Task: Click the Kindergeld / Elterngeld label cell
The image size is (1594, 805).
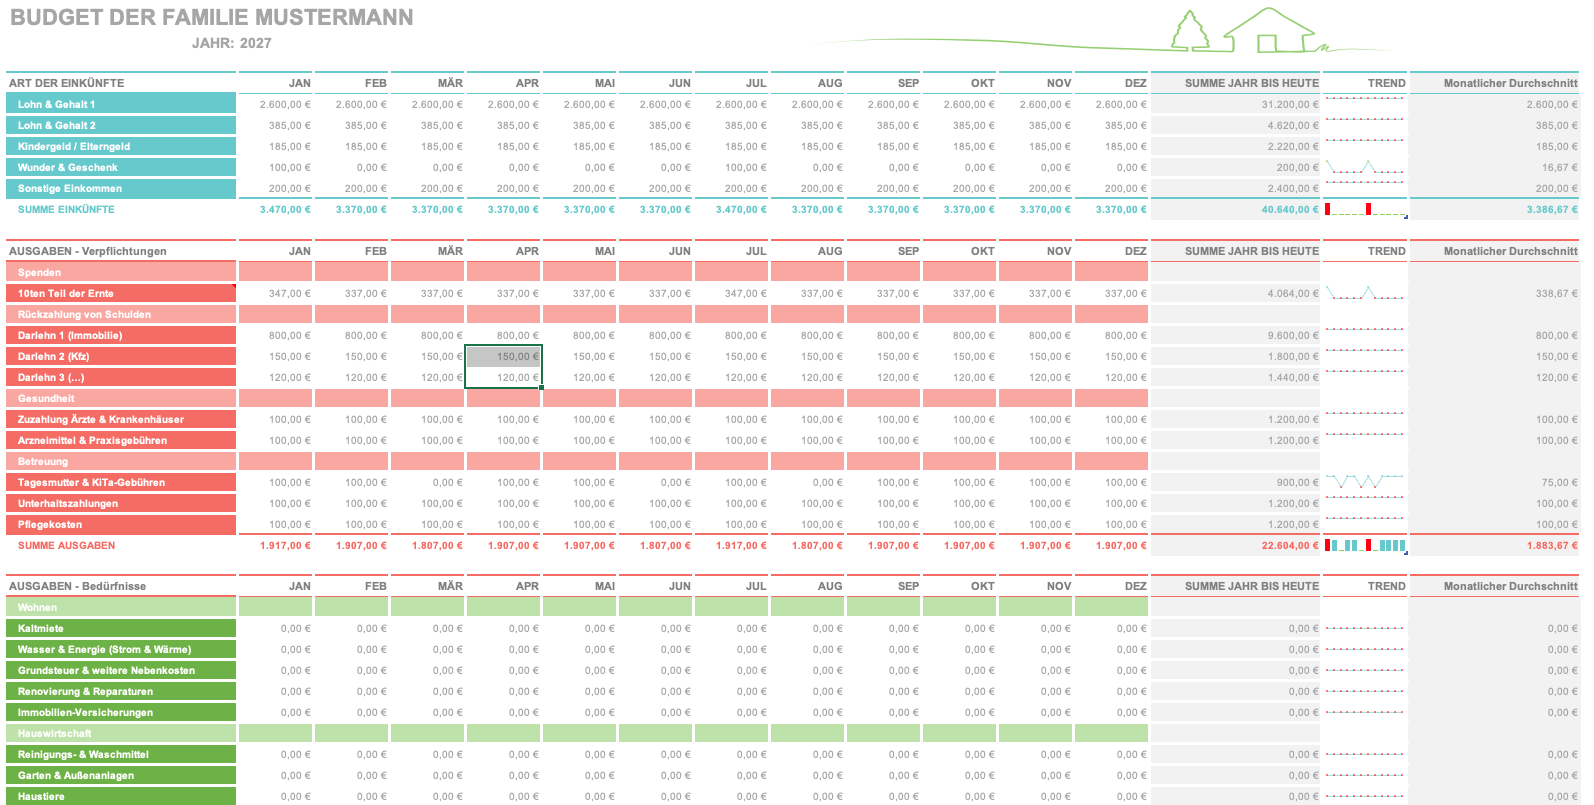Action: tap(121, 146)
